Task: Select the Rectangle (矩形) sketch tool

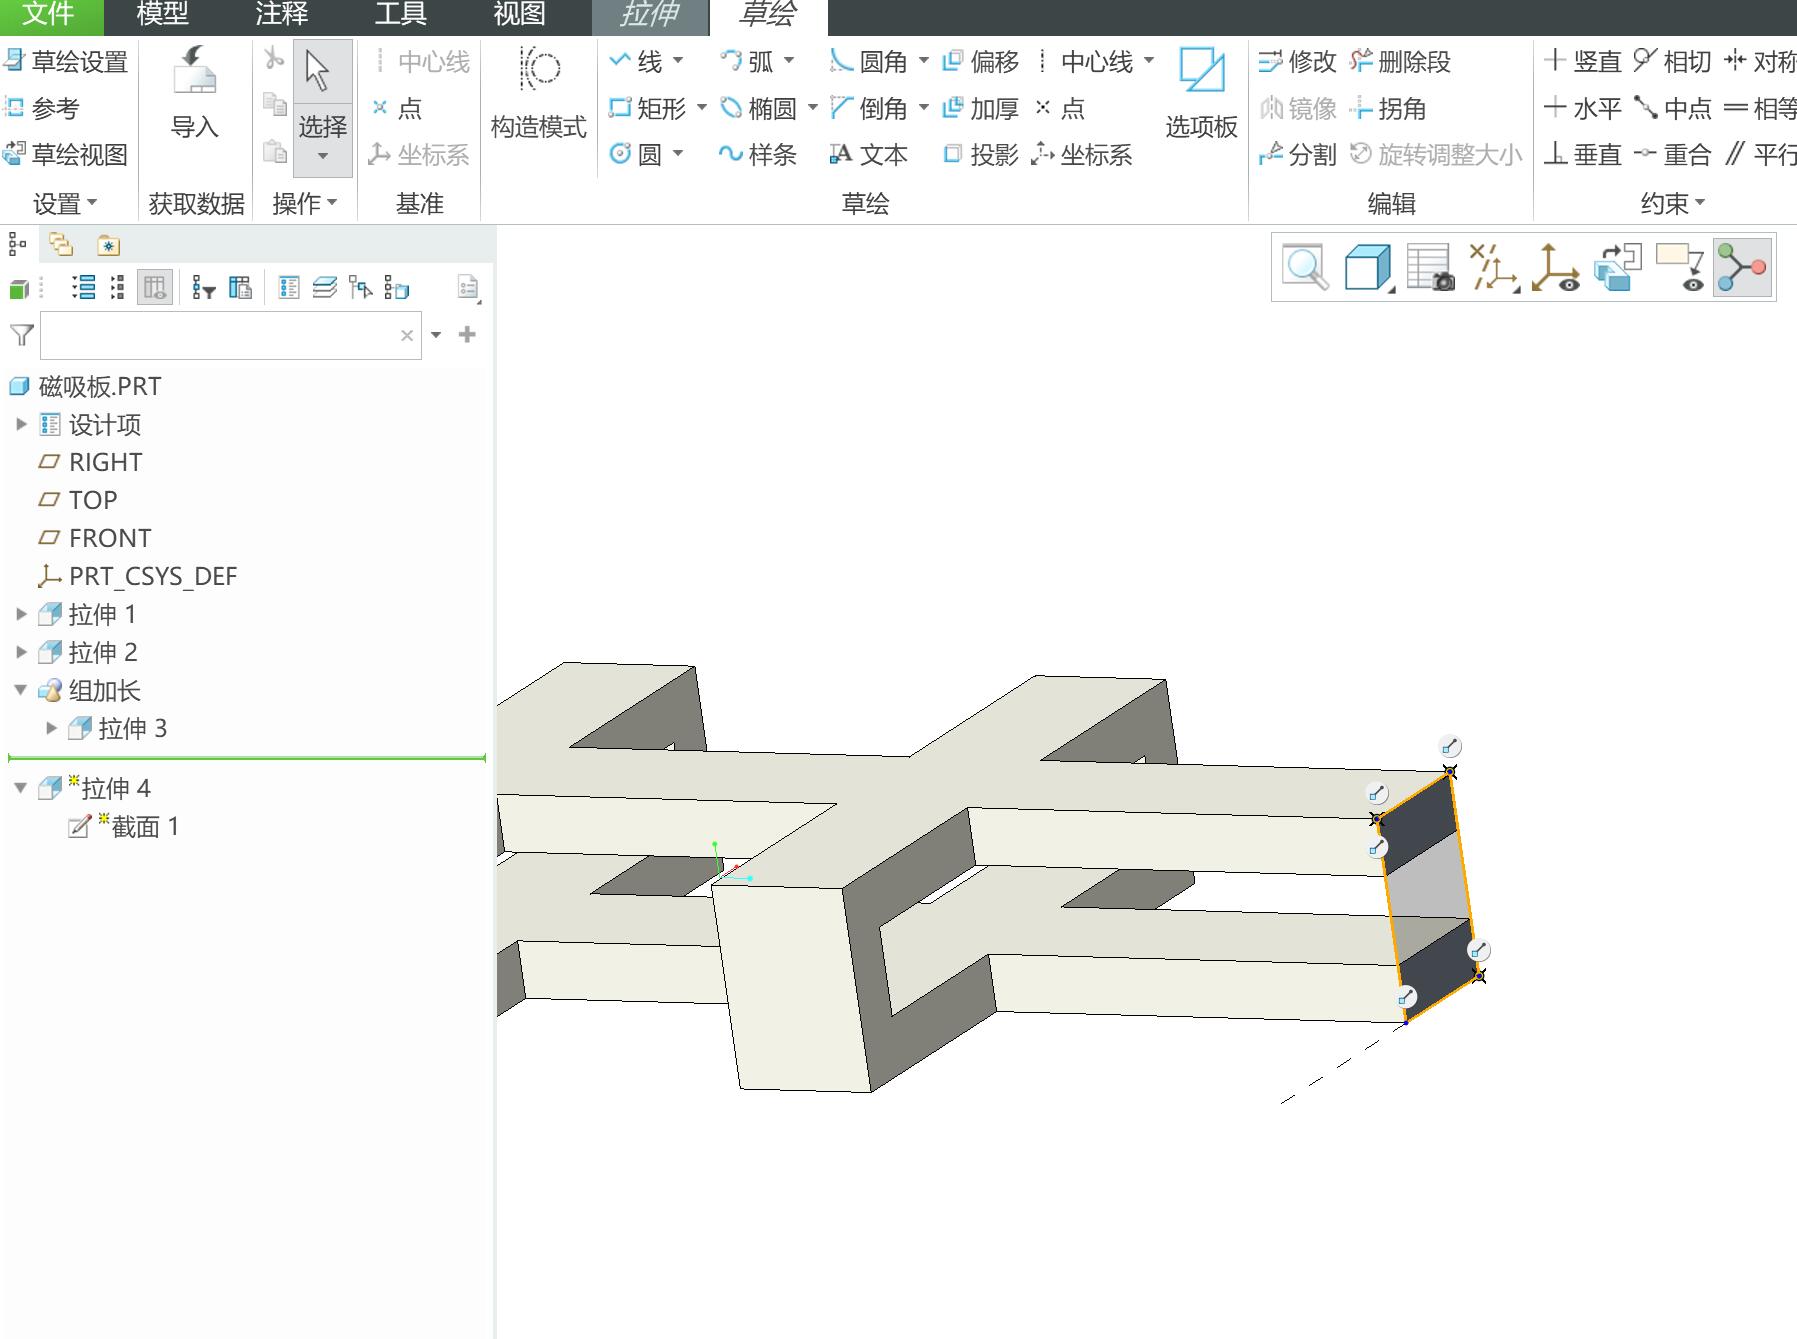Action: point(648,108)
